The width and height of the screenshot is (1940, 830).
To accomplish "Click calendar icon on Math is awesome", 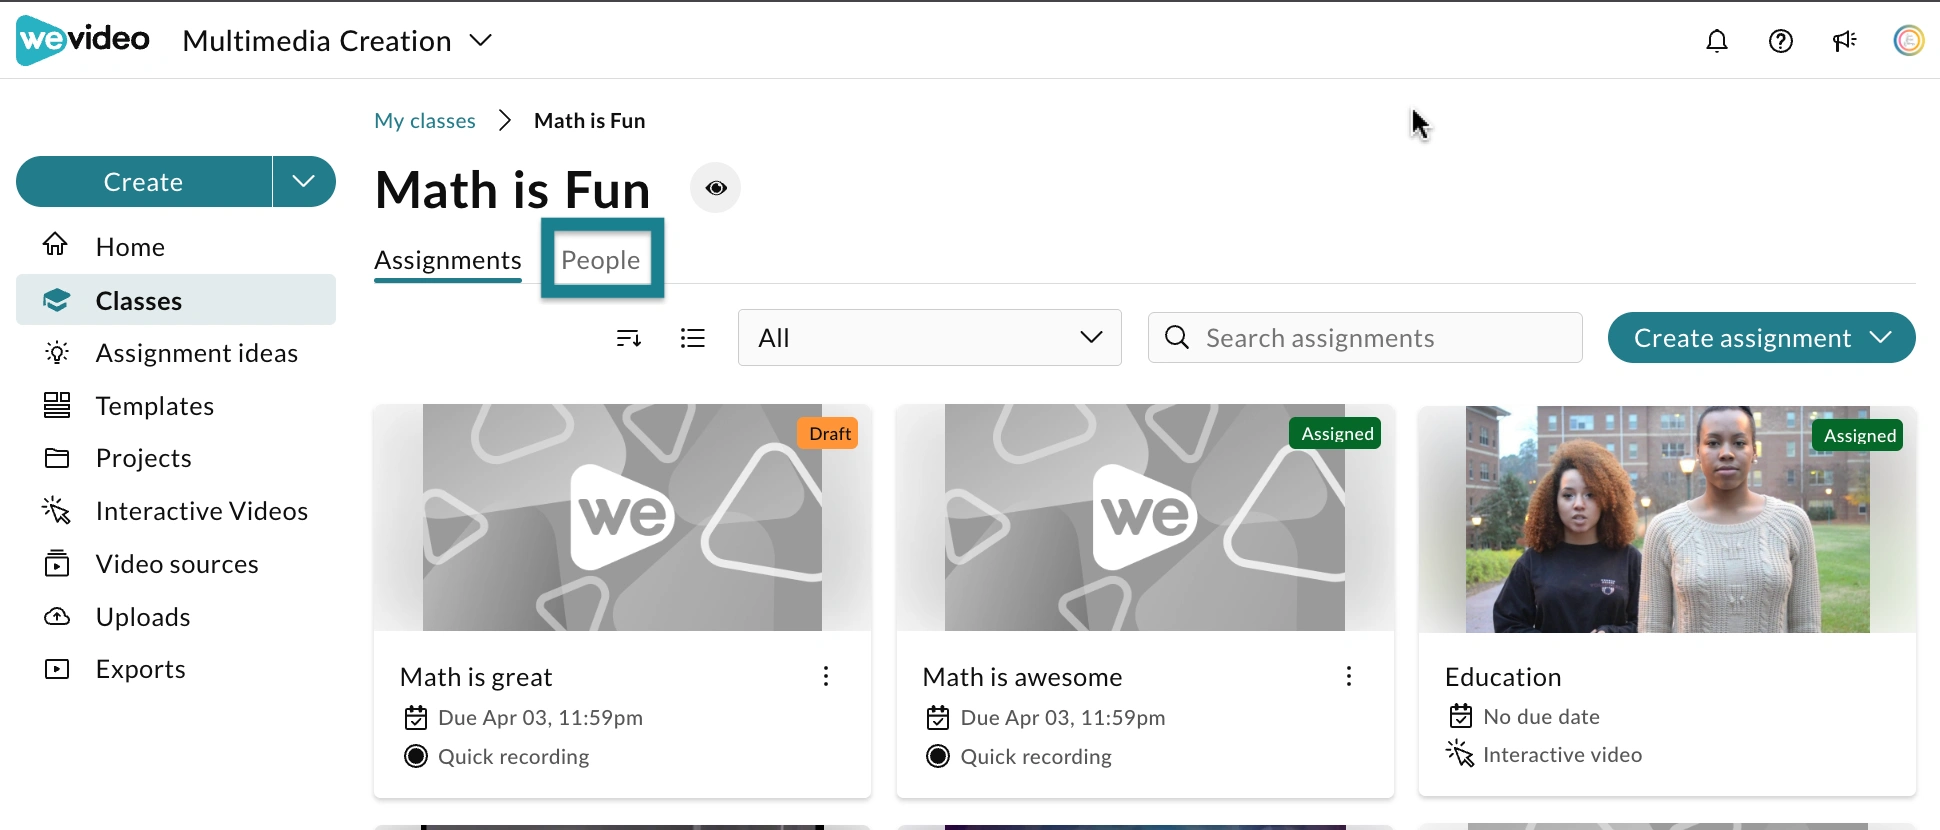I will 938,718.
